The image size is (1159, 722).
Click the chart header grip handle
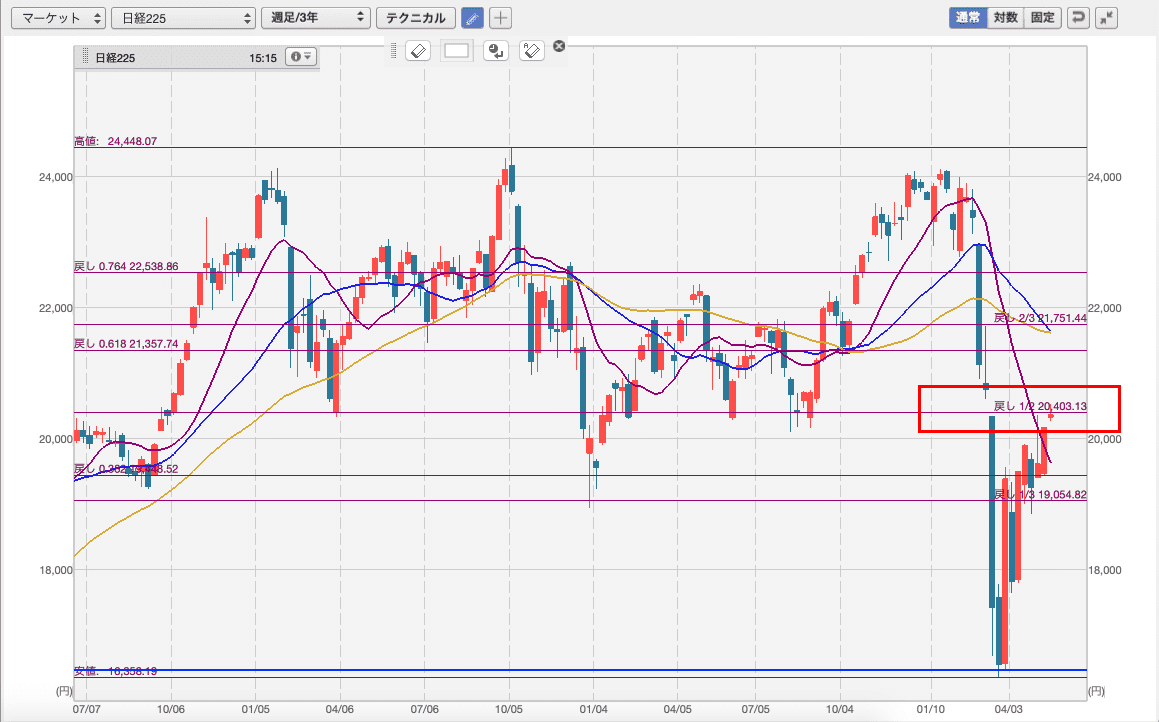tap(86, 58)
